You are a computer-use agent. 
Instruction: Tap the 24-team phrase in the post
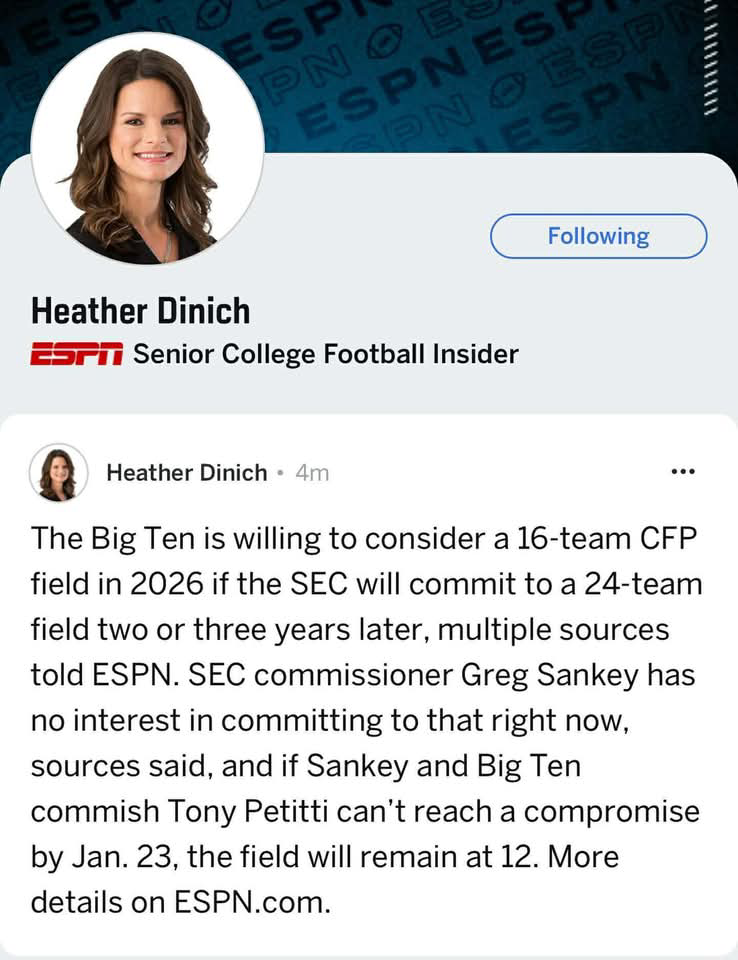click(636, 585)
